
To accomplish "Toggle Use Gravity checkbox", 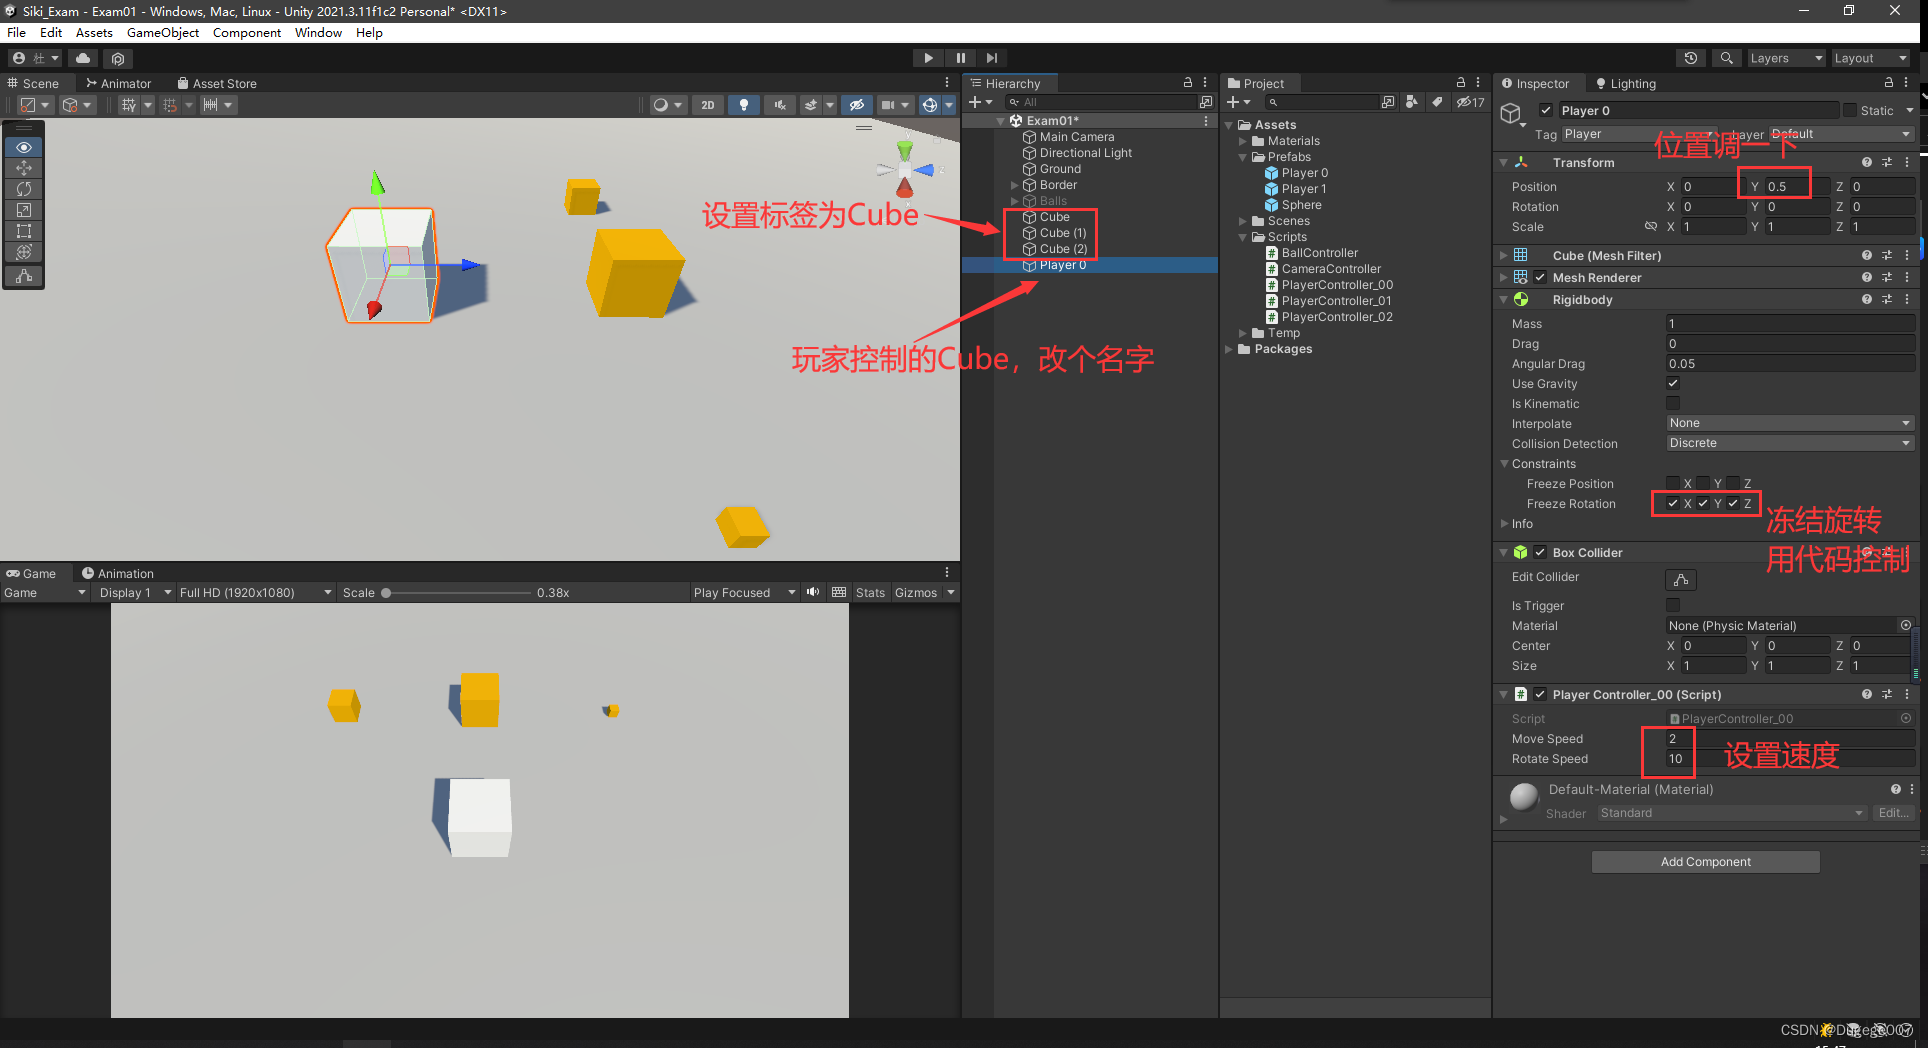I will pyautogui.click(x=1673, y=383).
